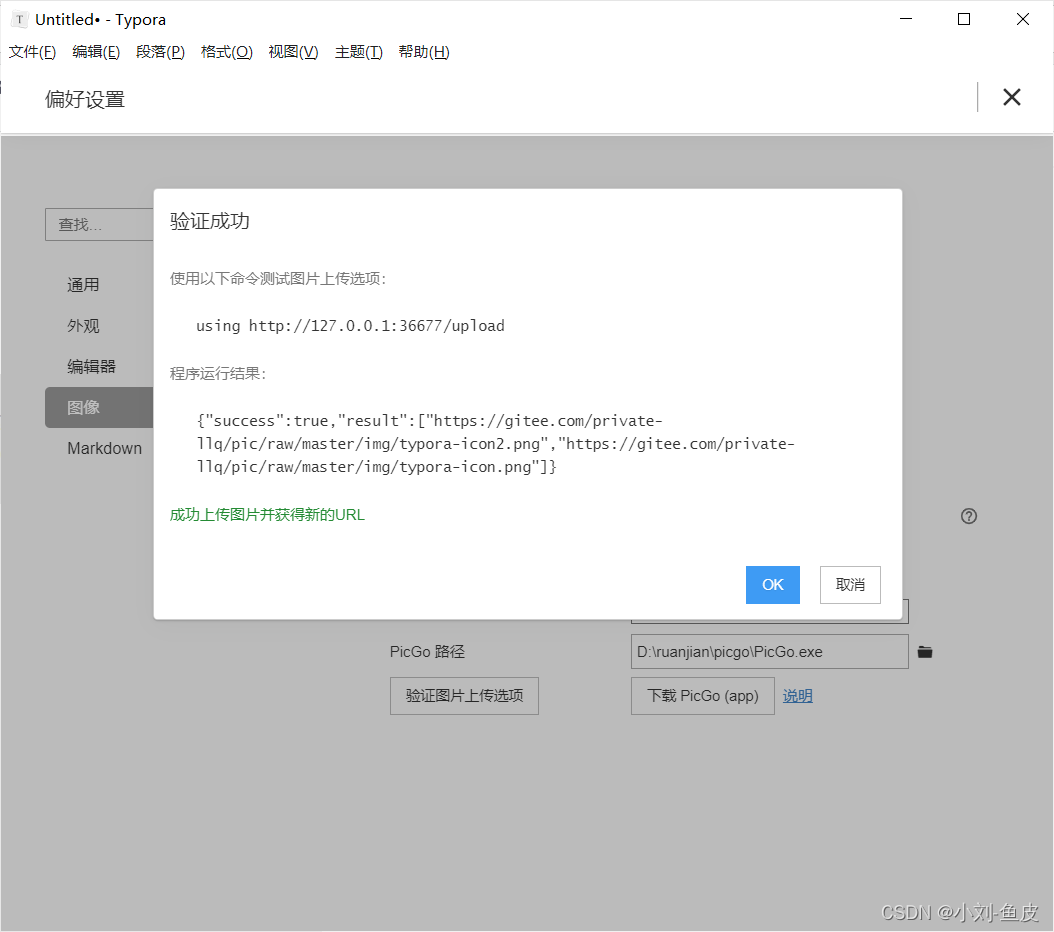
Task: Open the 主题 menu
Action: point(358,52)
